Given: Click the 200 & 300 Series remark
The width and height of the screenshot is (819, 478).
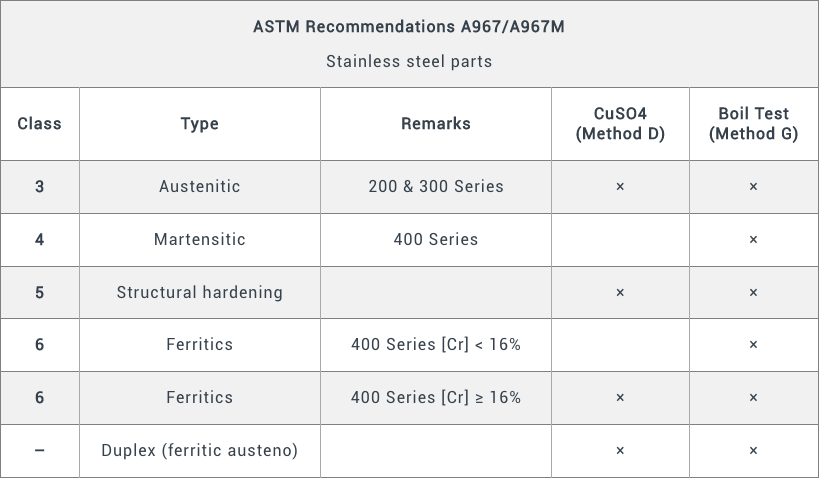Looking at the screenshot, I should pos(435,186).
